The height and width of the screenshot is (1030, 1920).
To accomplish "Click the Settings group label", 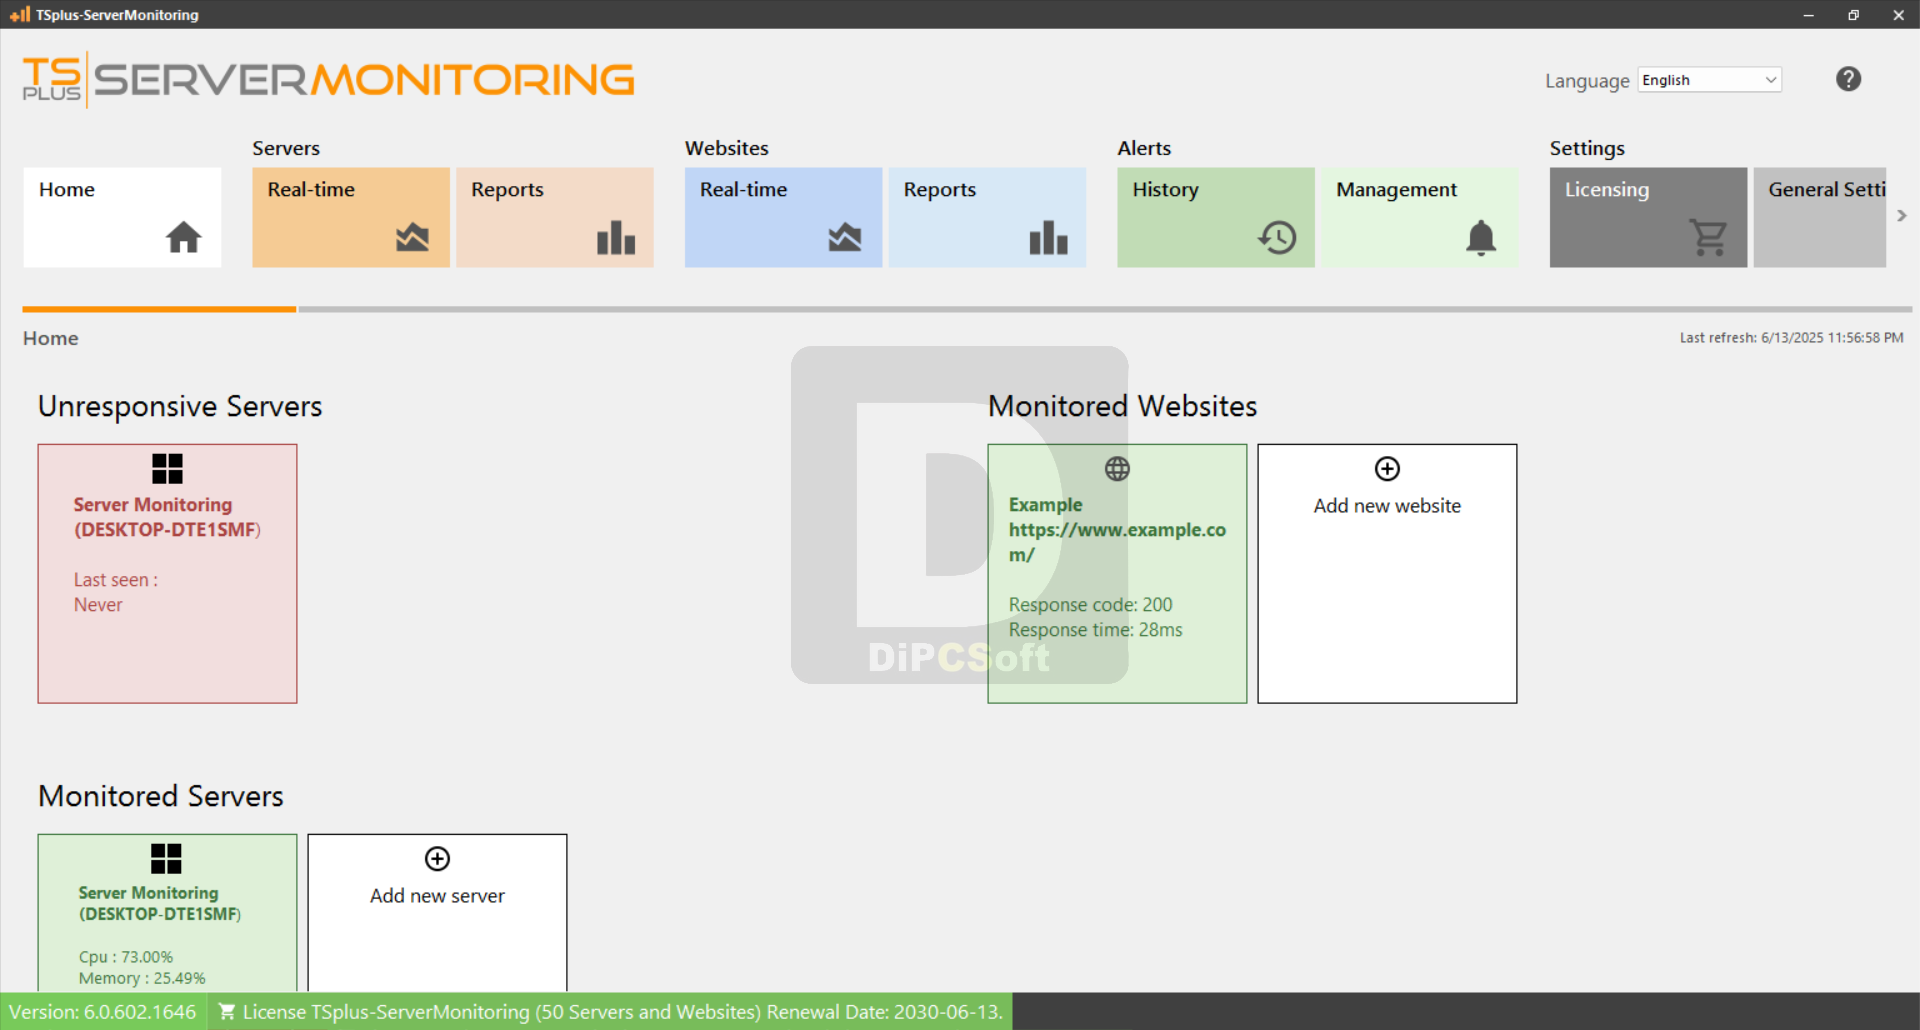I will pos(1587,148).
